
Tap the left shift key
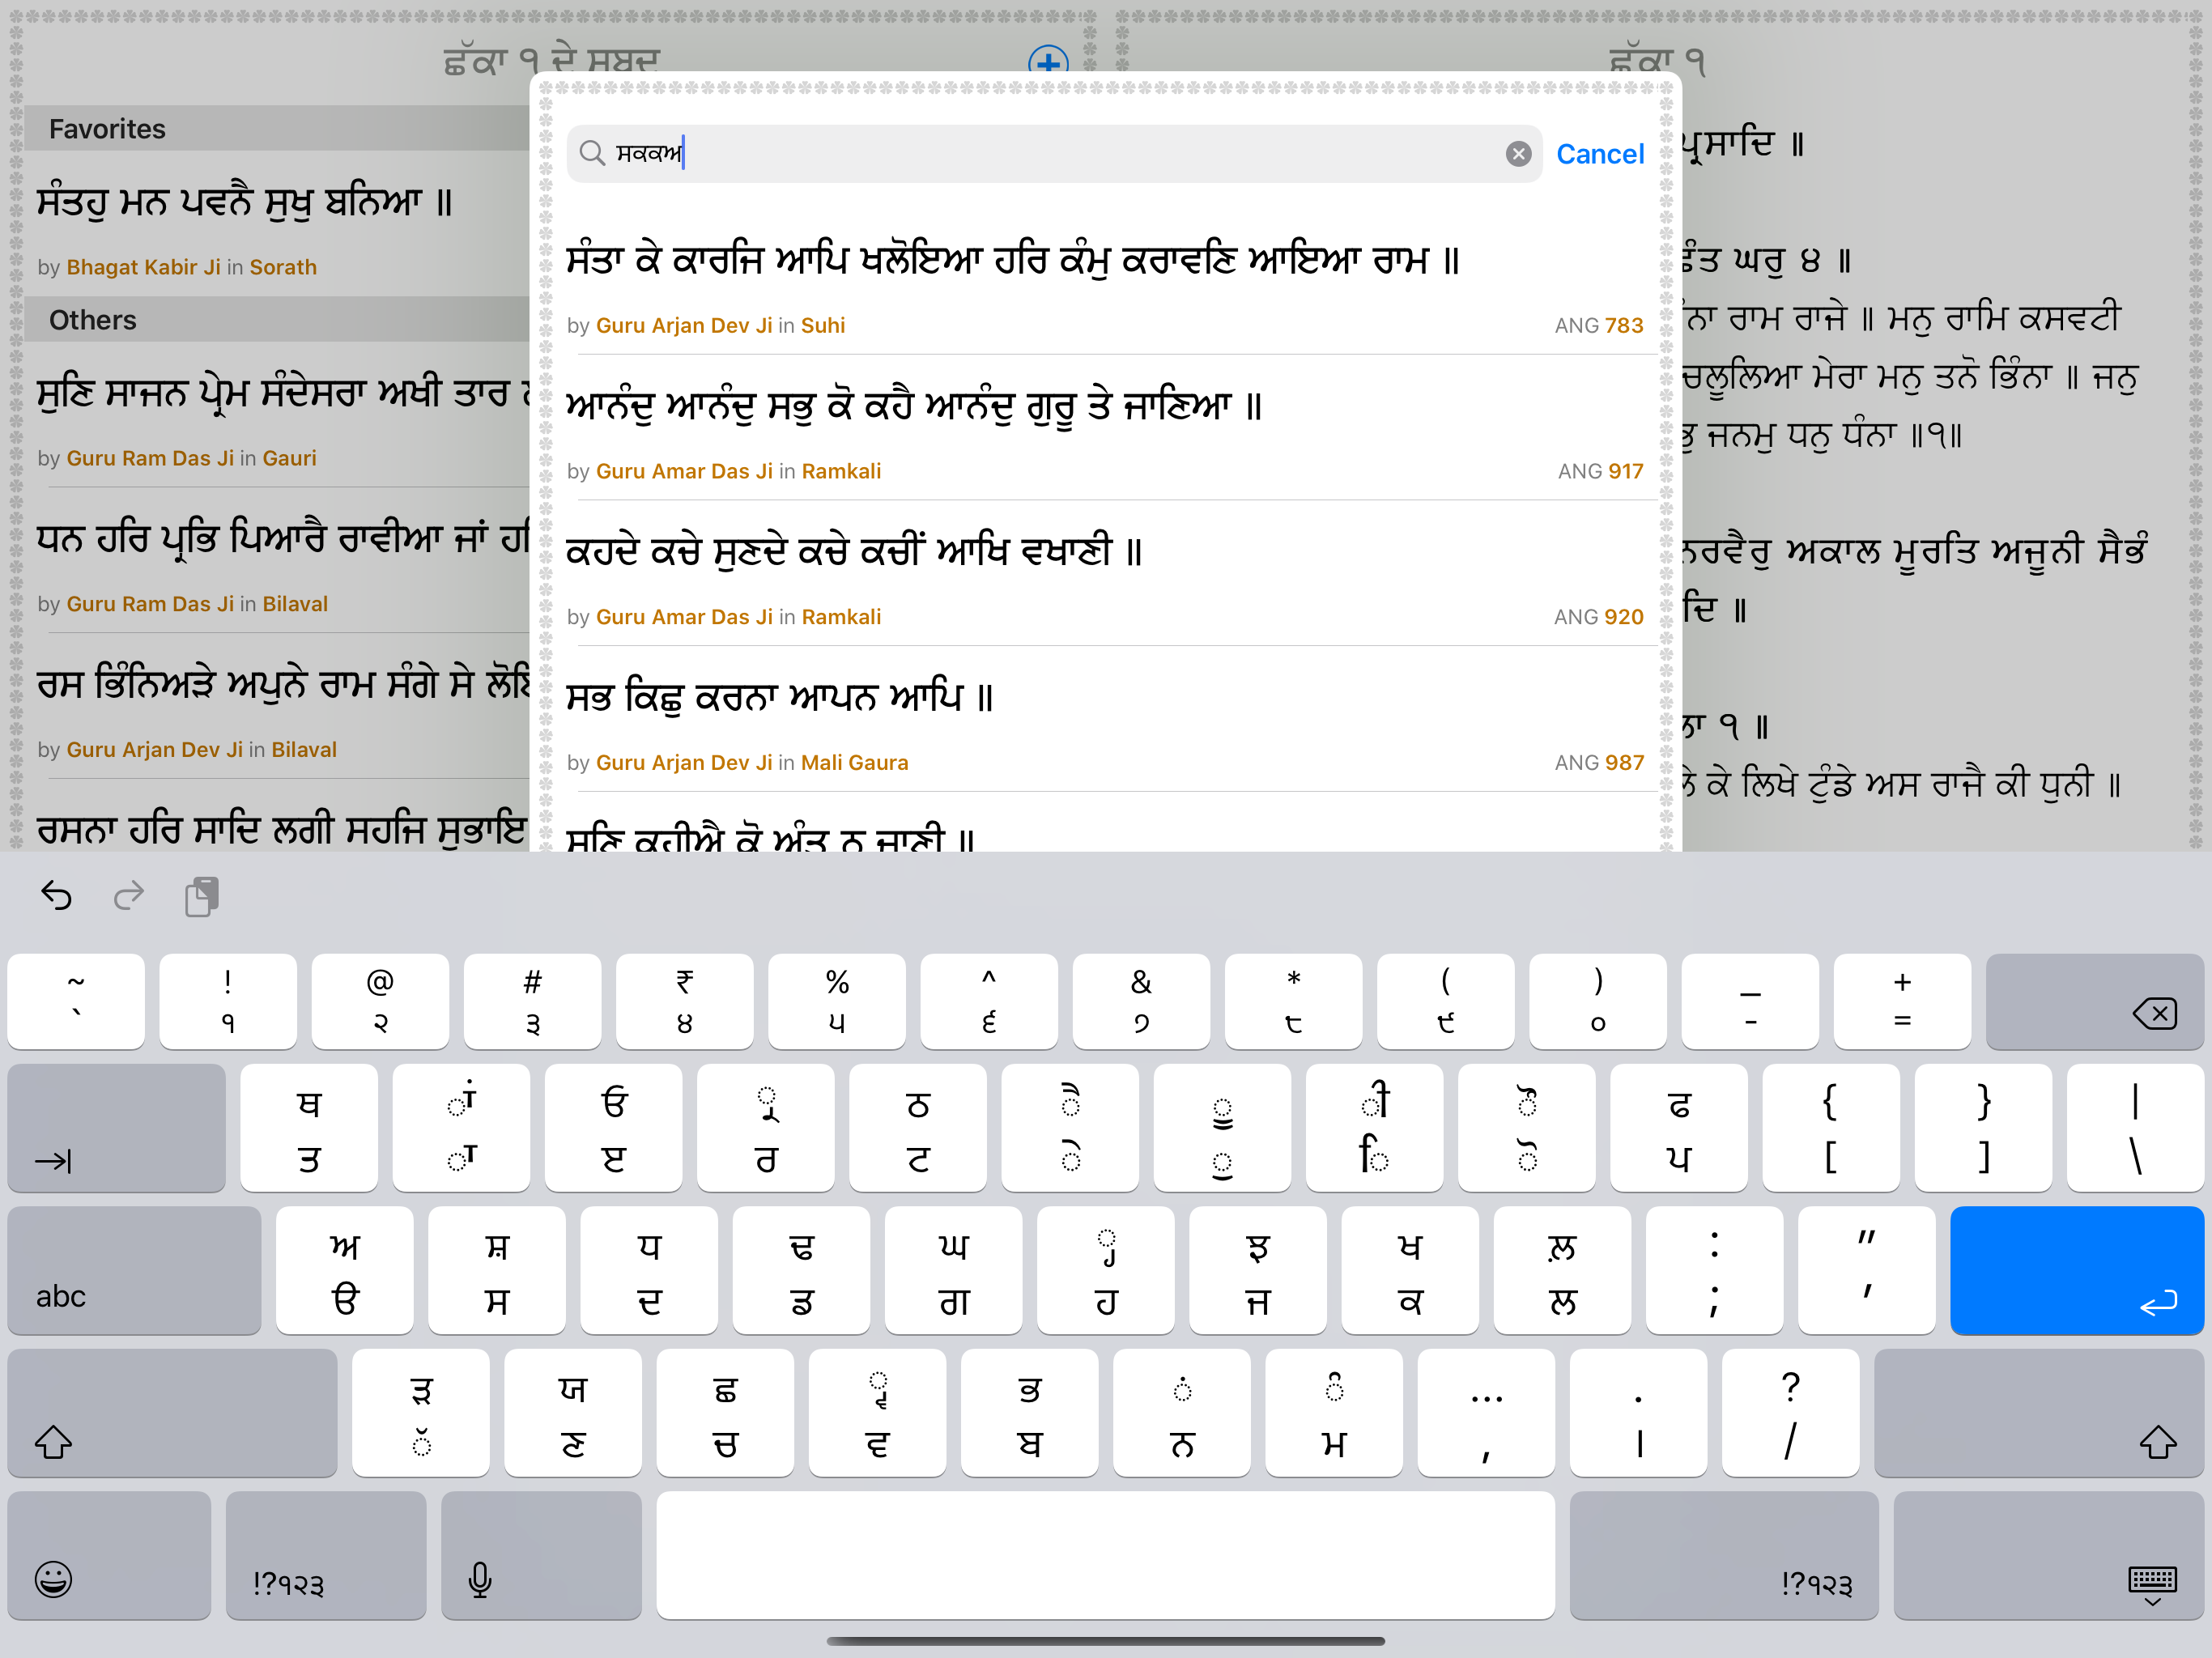[172, 1412]
